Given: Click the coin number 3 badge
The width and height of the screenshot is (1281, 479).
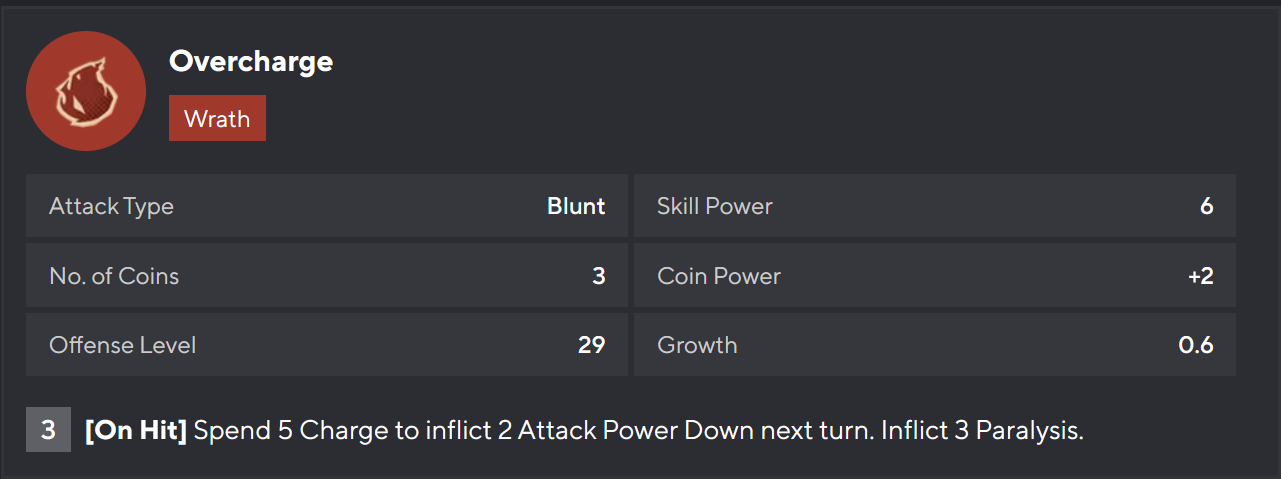Looking at the screenshot, I should (x=48, y=432).
